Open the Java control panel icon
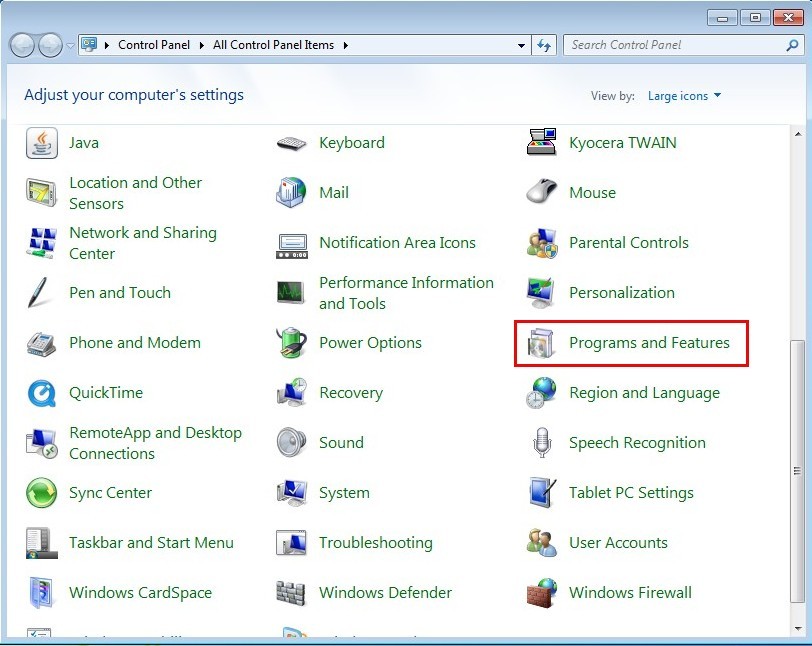812x646 pixels. pos(42,143)
